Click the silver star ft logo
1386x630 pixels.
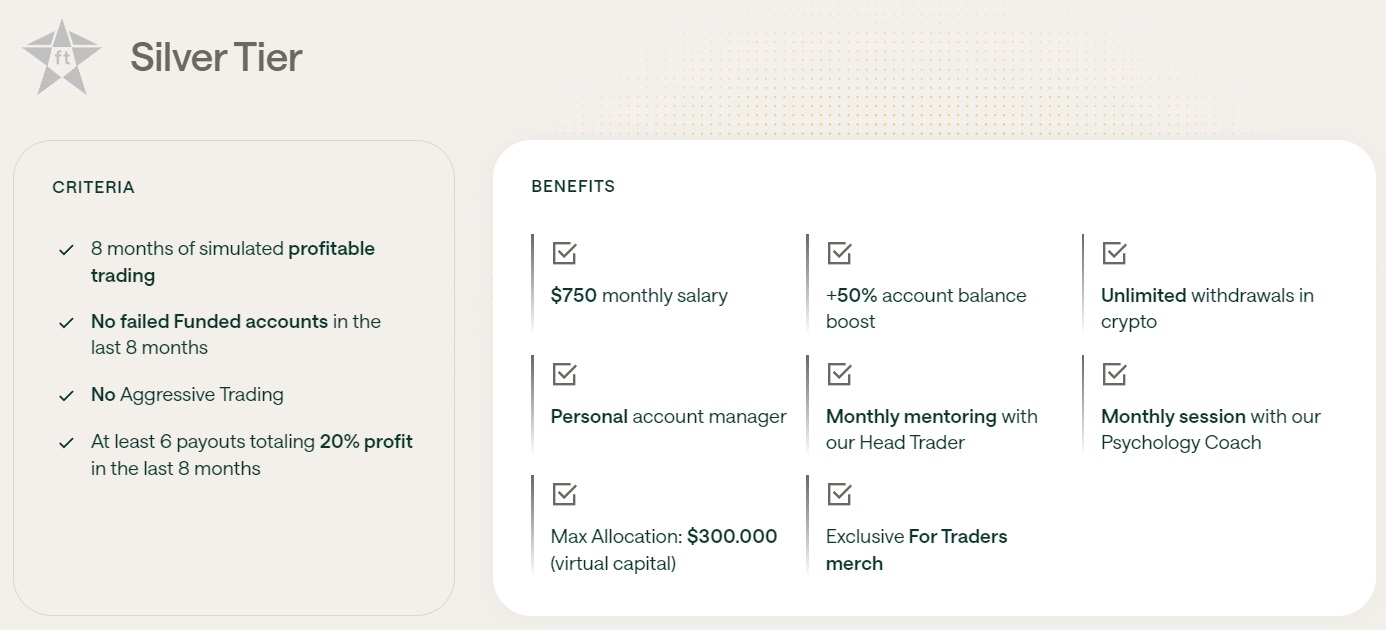point(62,57)
